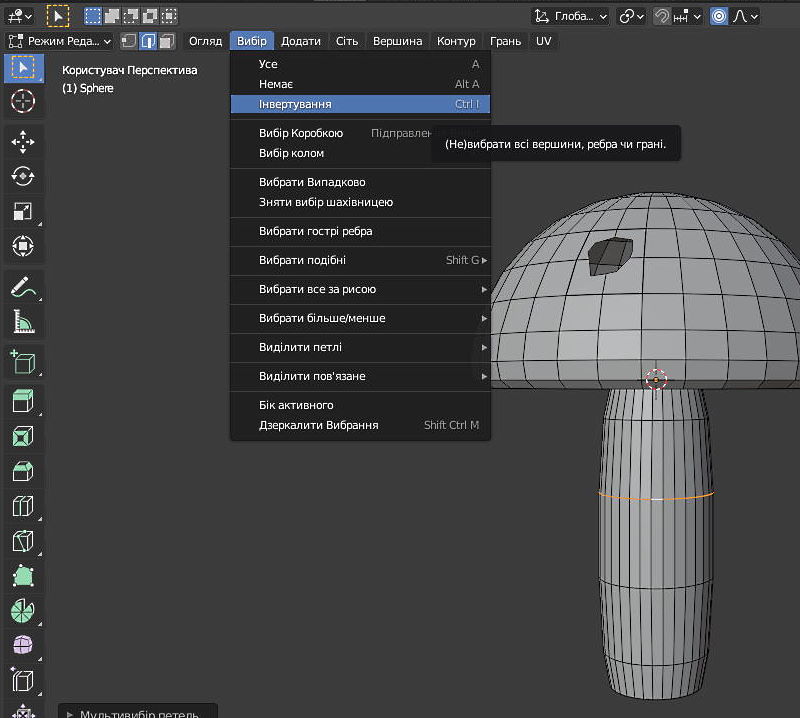Select the Loop Cut tool
The height and width of the screenshot is (718, 800).
[23, 506]
